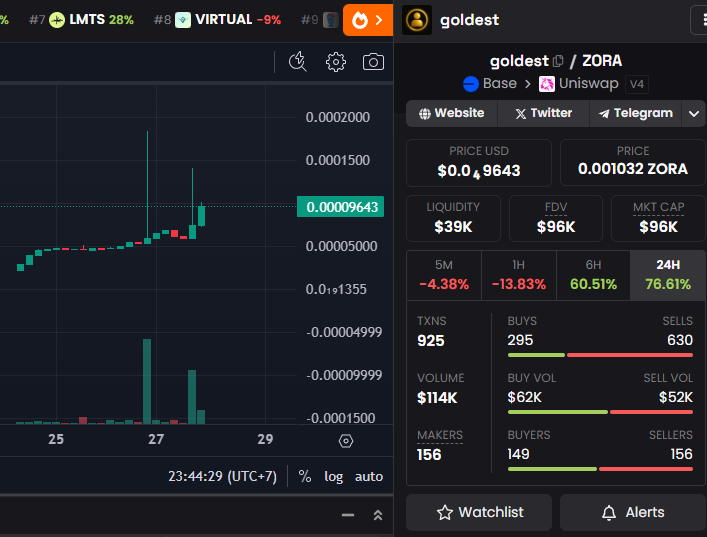Click the date label 29 on time axis
This screenshot has width=707, height=537.
[265, 439]
